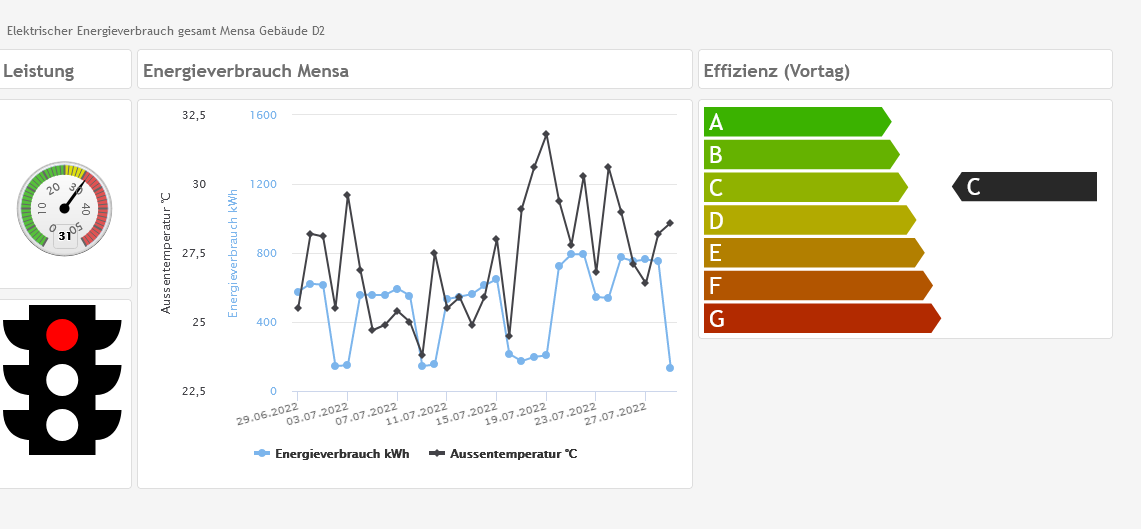
Task: Click the red light on traffic signal
Action: coord(62,334)
